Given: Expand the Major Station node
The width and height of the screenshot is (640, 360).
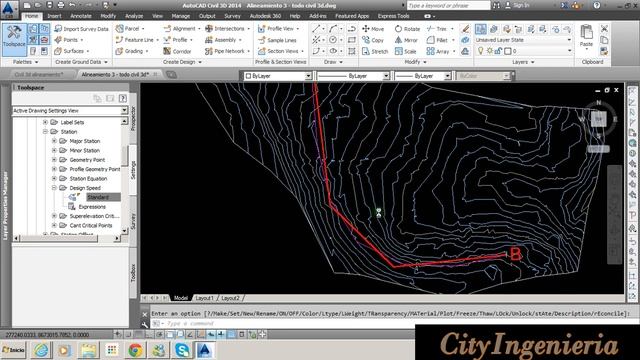Looking at the screenshot, I should coord(54,141).
